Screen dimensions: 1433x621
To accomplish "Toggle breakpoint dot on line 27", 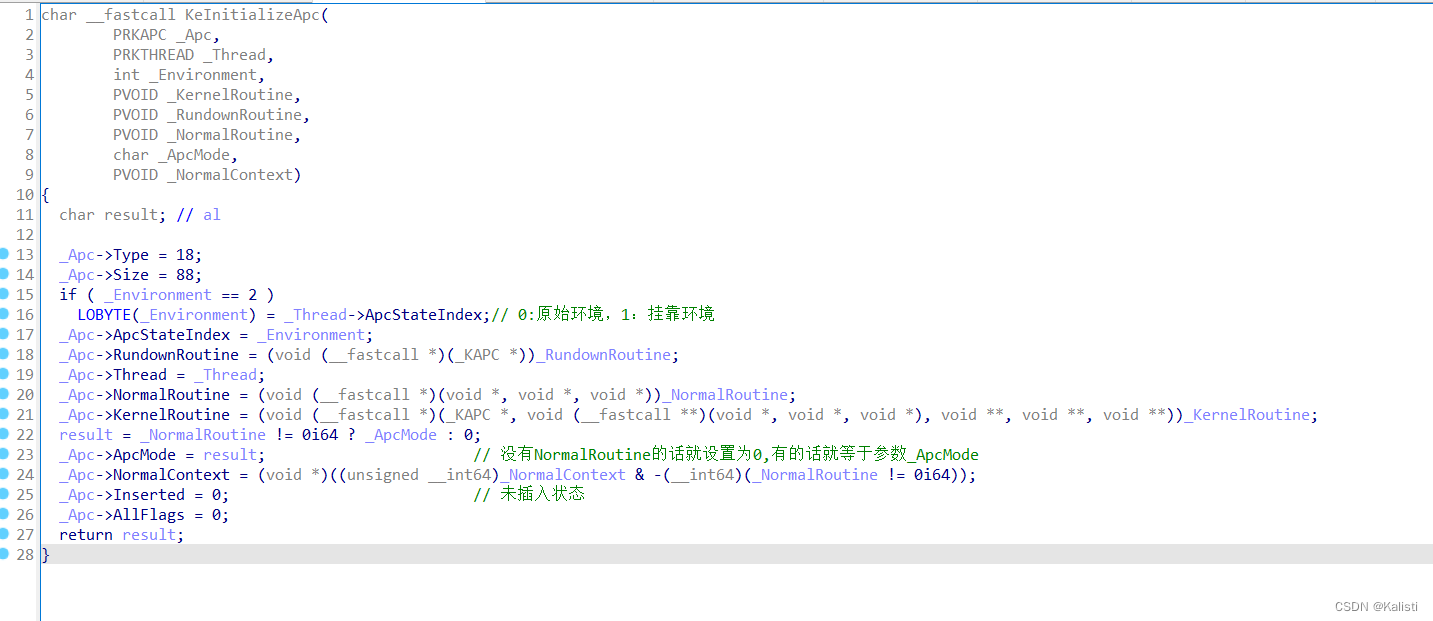I will (x=4, y=534).
